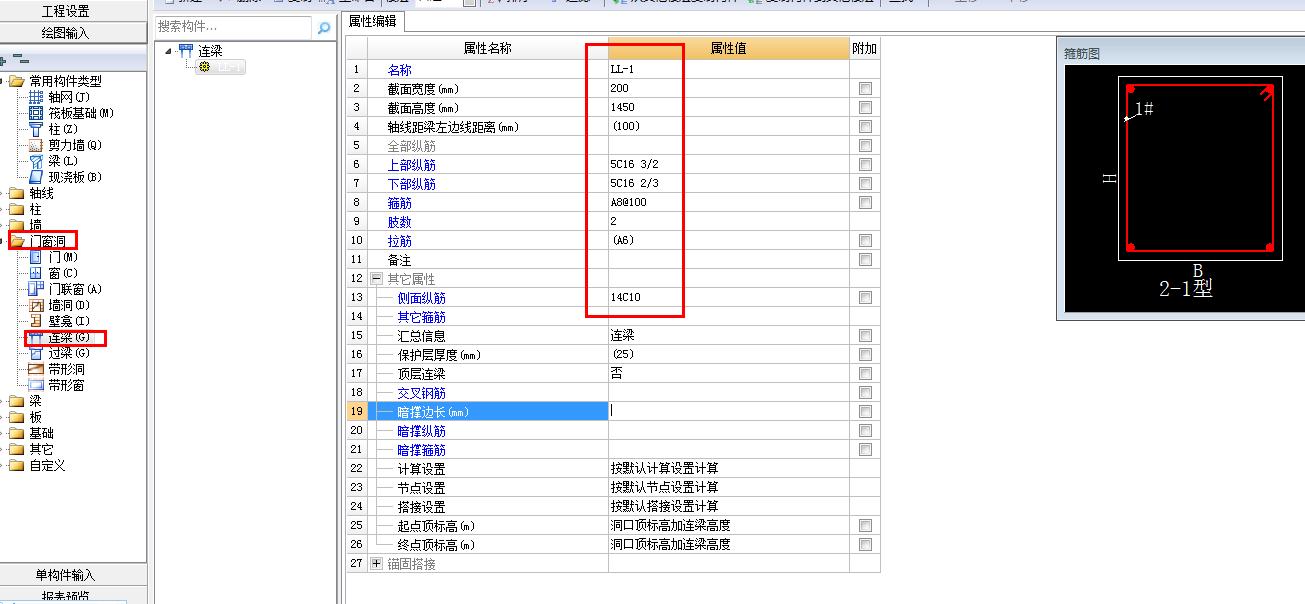Viewport: 1305px width, 604px height.
Task: Select the LL-1 gear item in component list
Action: (x=222, y=67)
